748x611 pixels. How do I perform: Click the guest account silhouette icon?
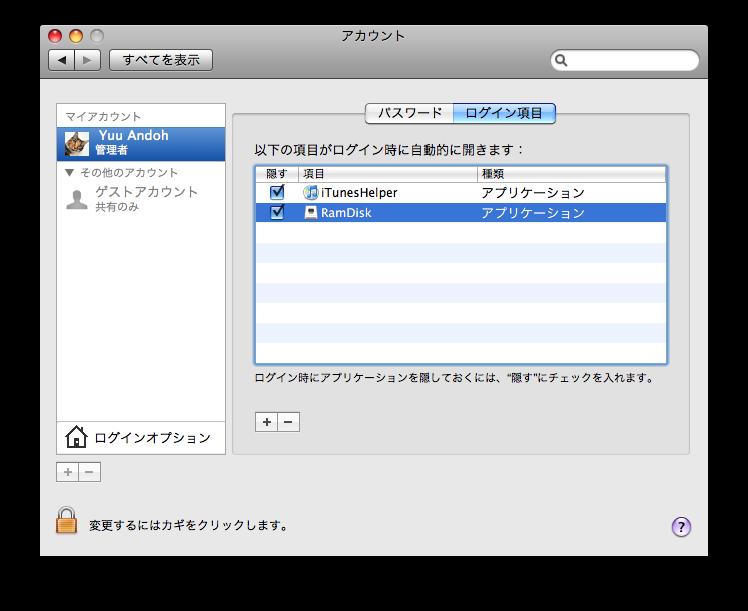tap(77, 199)
